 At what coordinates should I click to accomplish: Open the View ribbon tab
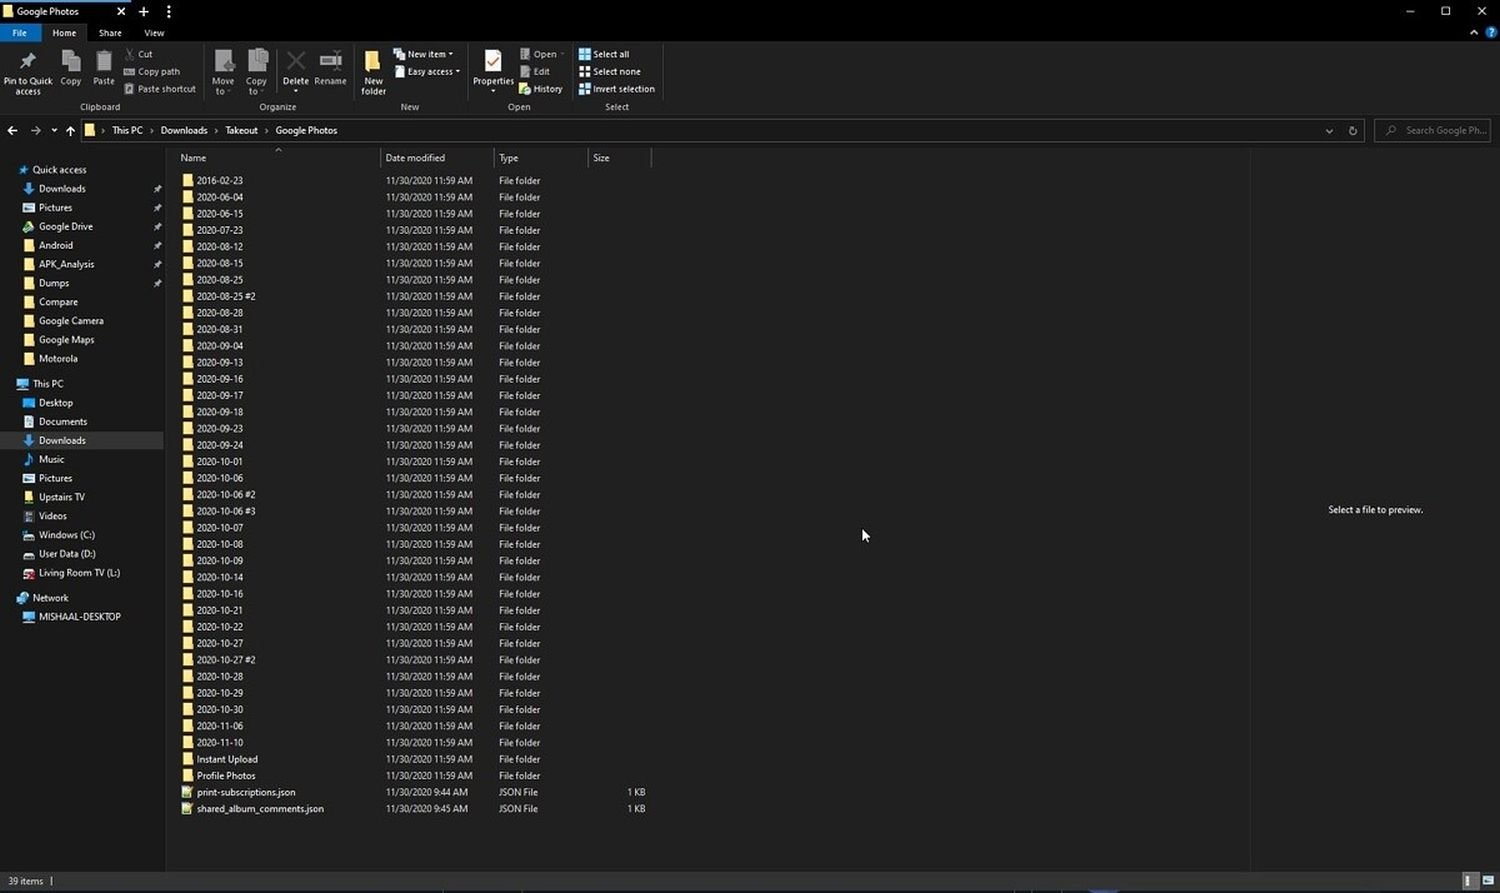(154, 33)
